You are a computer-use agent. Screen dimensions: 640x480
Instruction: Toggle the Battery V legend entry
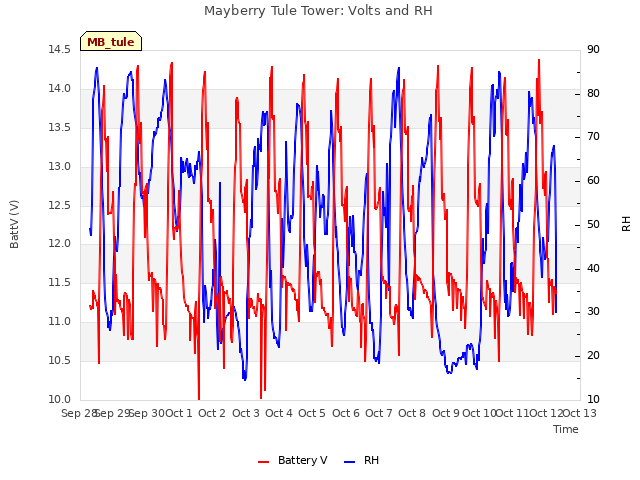[x=293, y=460]
